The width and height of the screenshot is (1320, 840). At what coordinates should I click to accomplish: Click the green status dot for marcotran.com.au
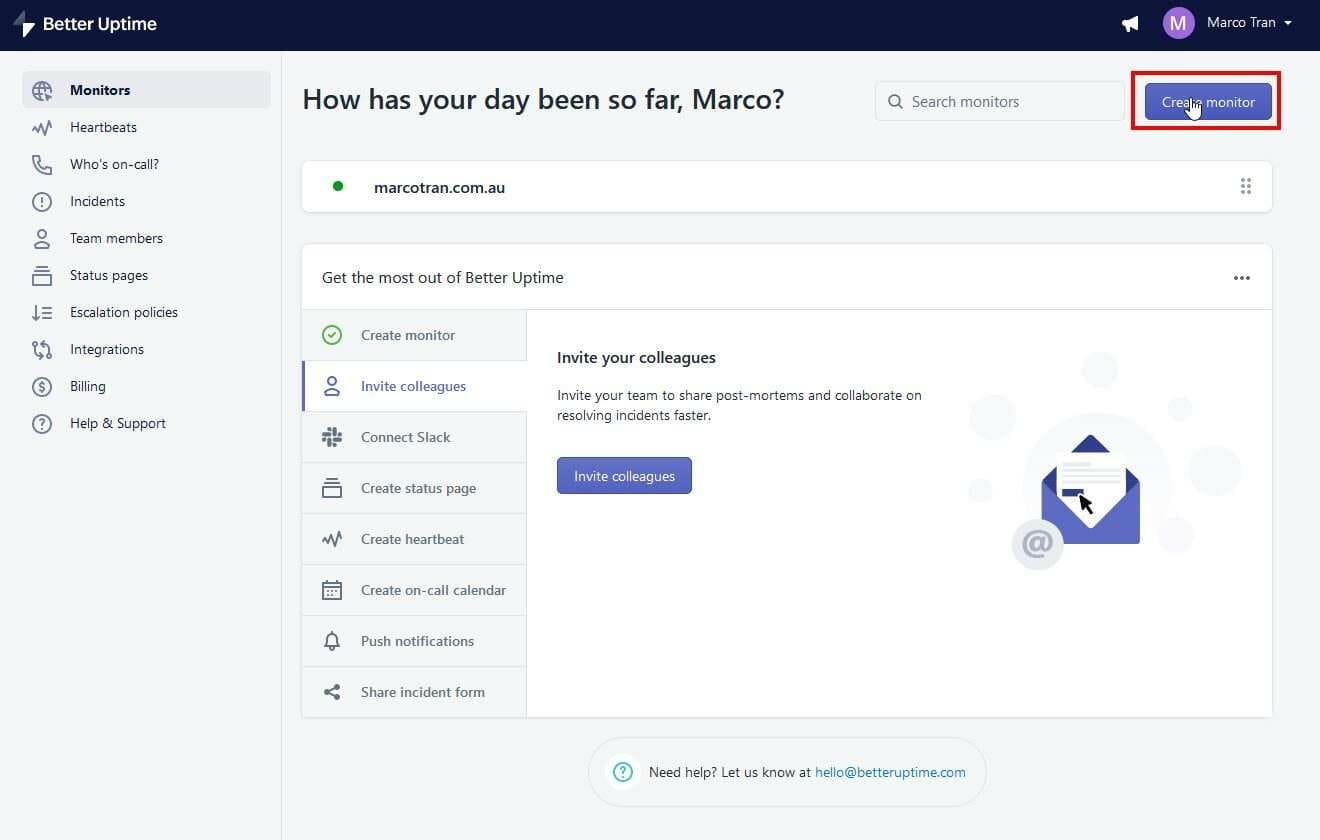337,186
